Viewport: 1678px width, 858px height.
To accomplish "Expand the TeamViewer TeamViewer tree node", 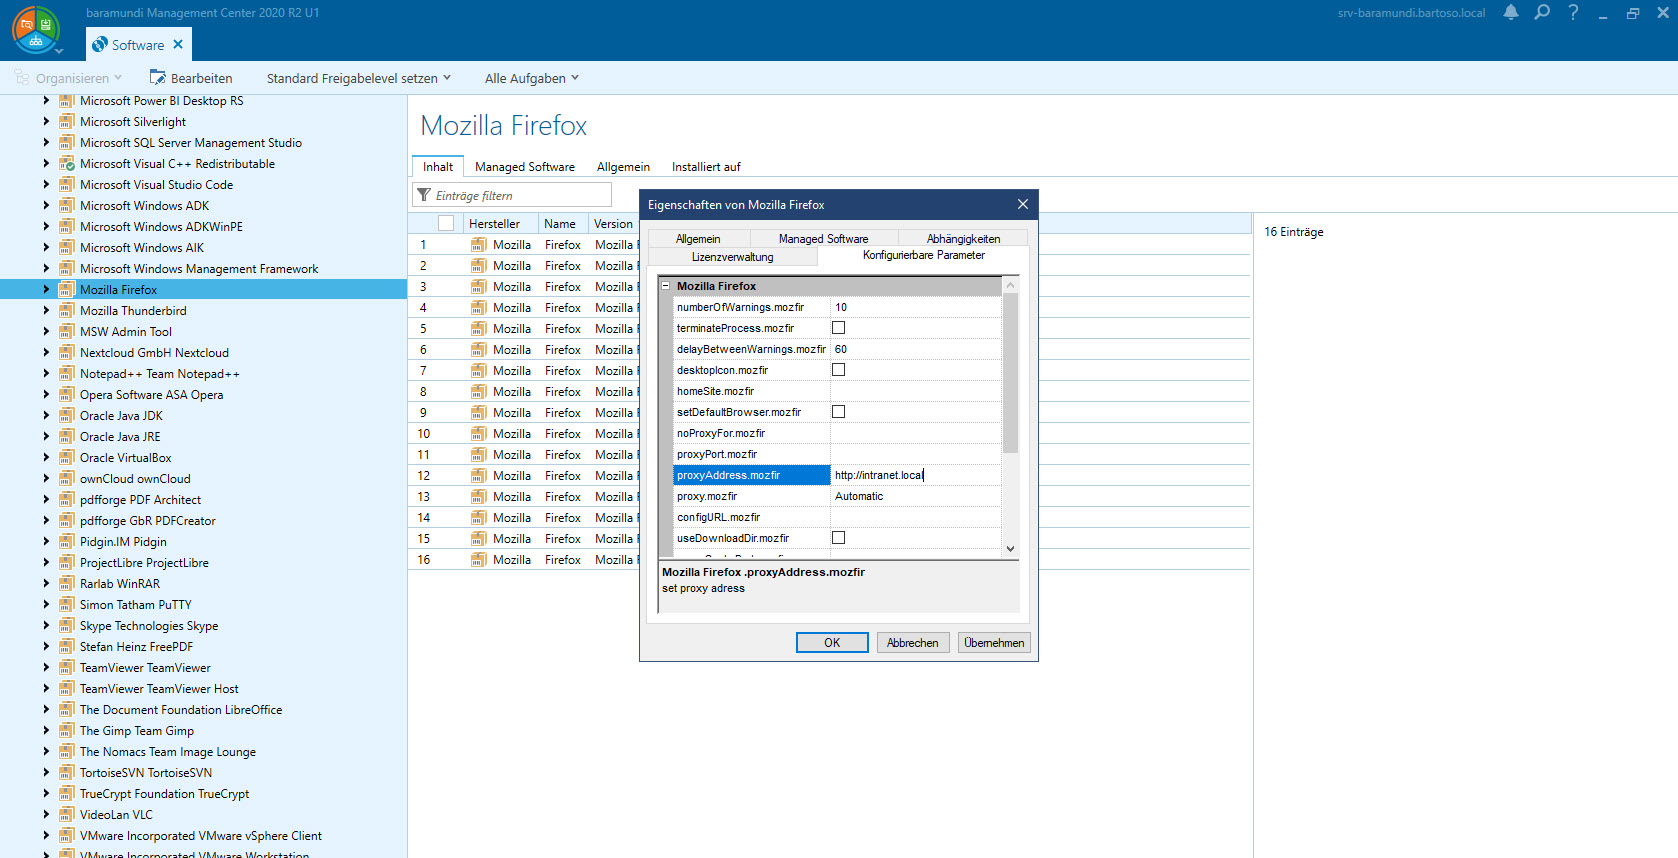I will 46,667.
